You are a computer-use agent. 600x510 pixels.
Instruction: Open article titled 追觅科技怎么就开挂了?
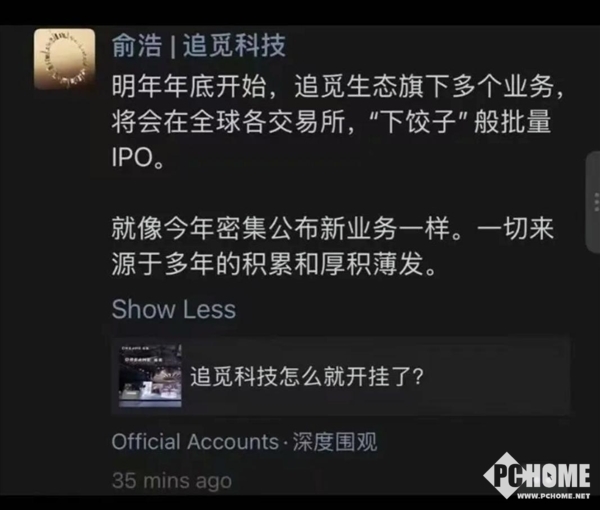coord(307,376)
